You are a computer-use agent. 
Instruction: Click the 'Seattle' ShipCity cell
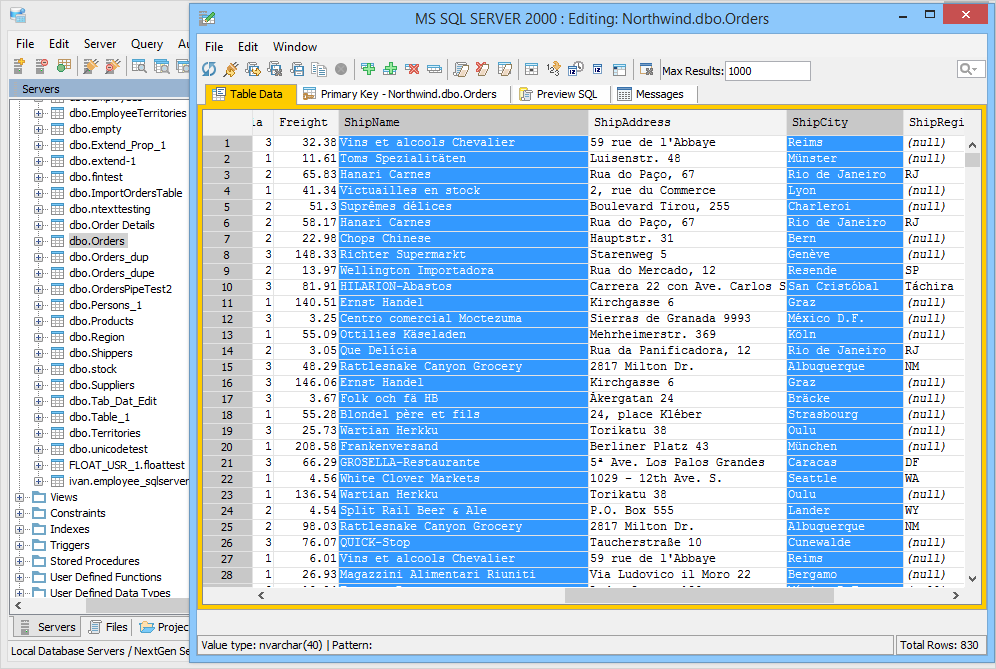click(845, 478)
